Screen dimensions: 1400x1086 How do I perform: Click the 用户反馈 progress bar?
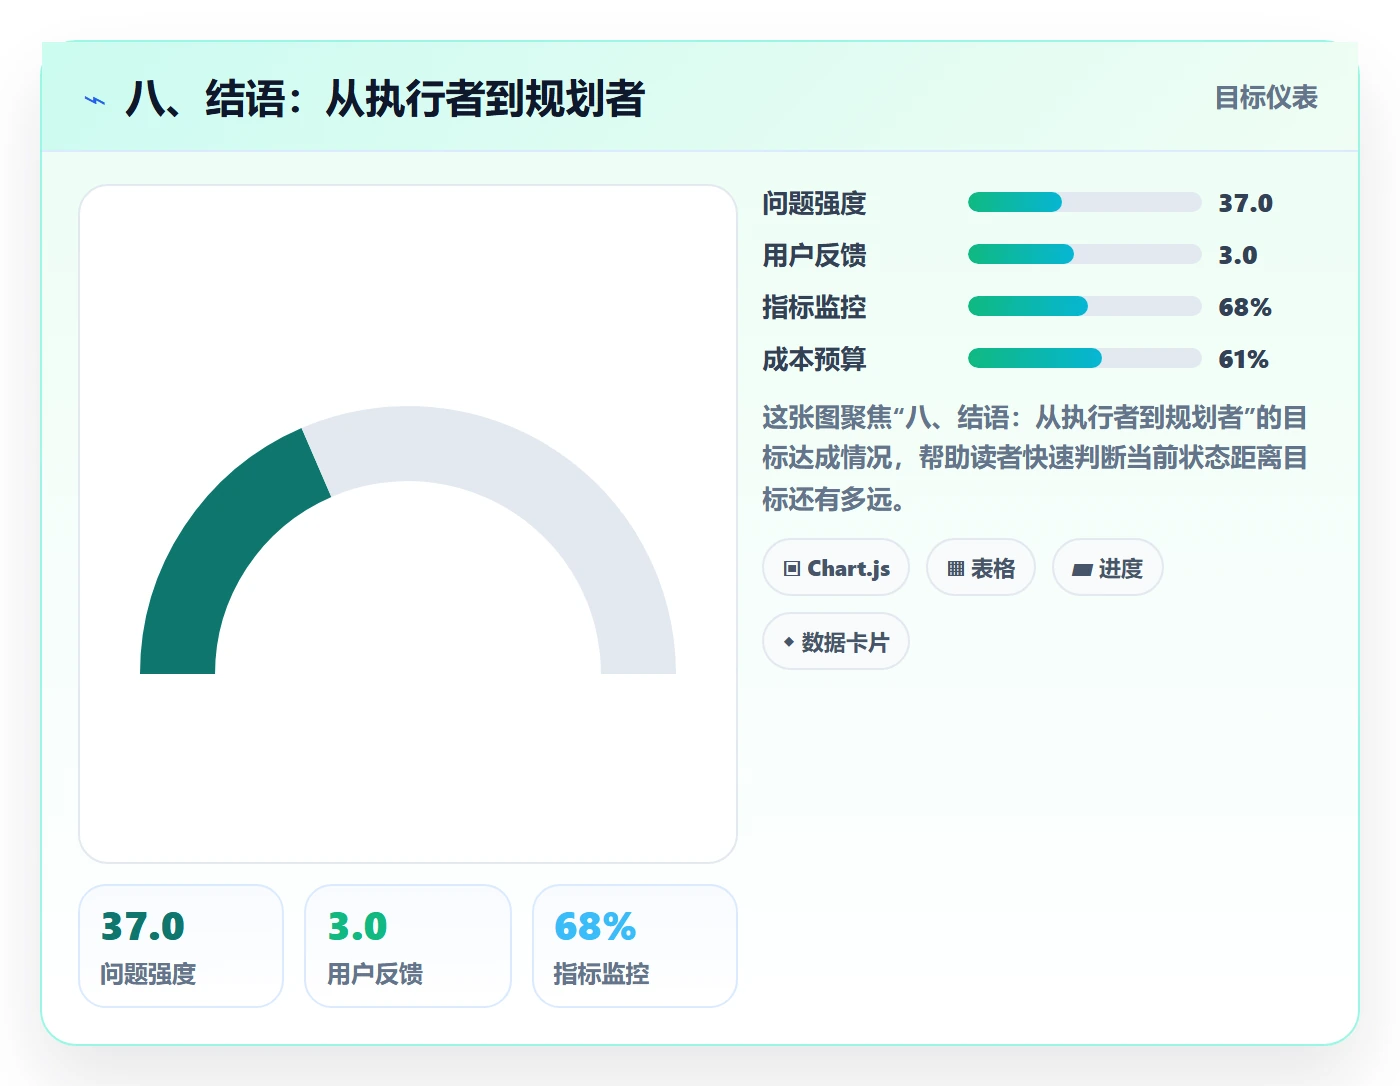tap(1084, 254)
